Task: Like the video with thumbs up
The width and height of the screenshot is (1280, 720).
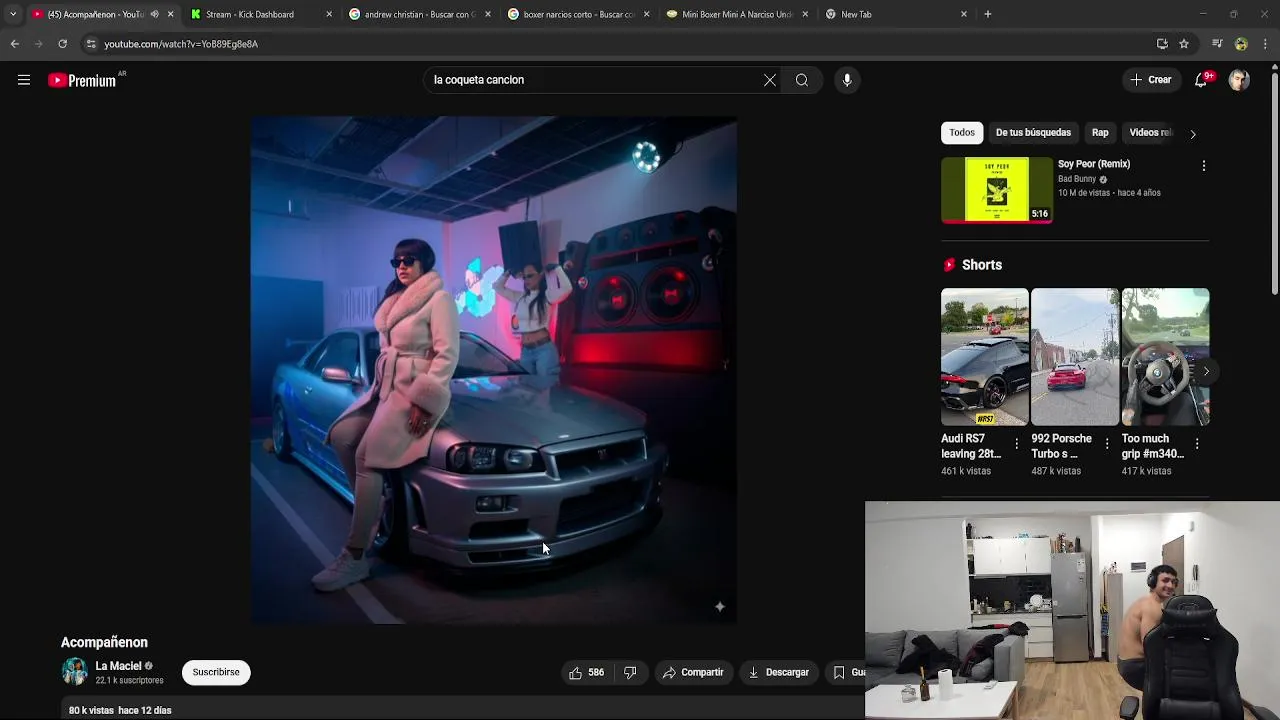Action: point(586,672)
